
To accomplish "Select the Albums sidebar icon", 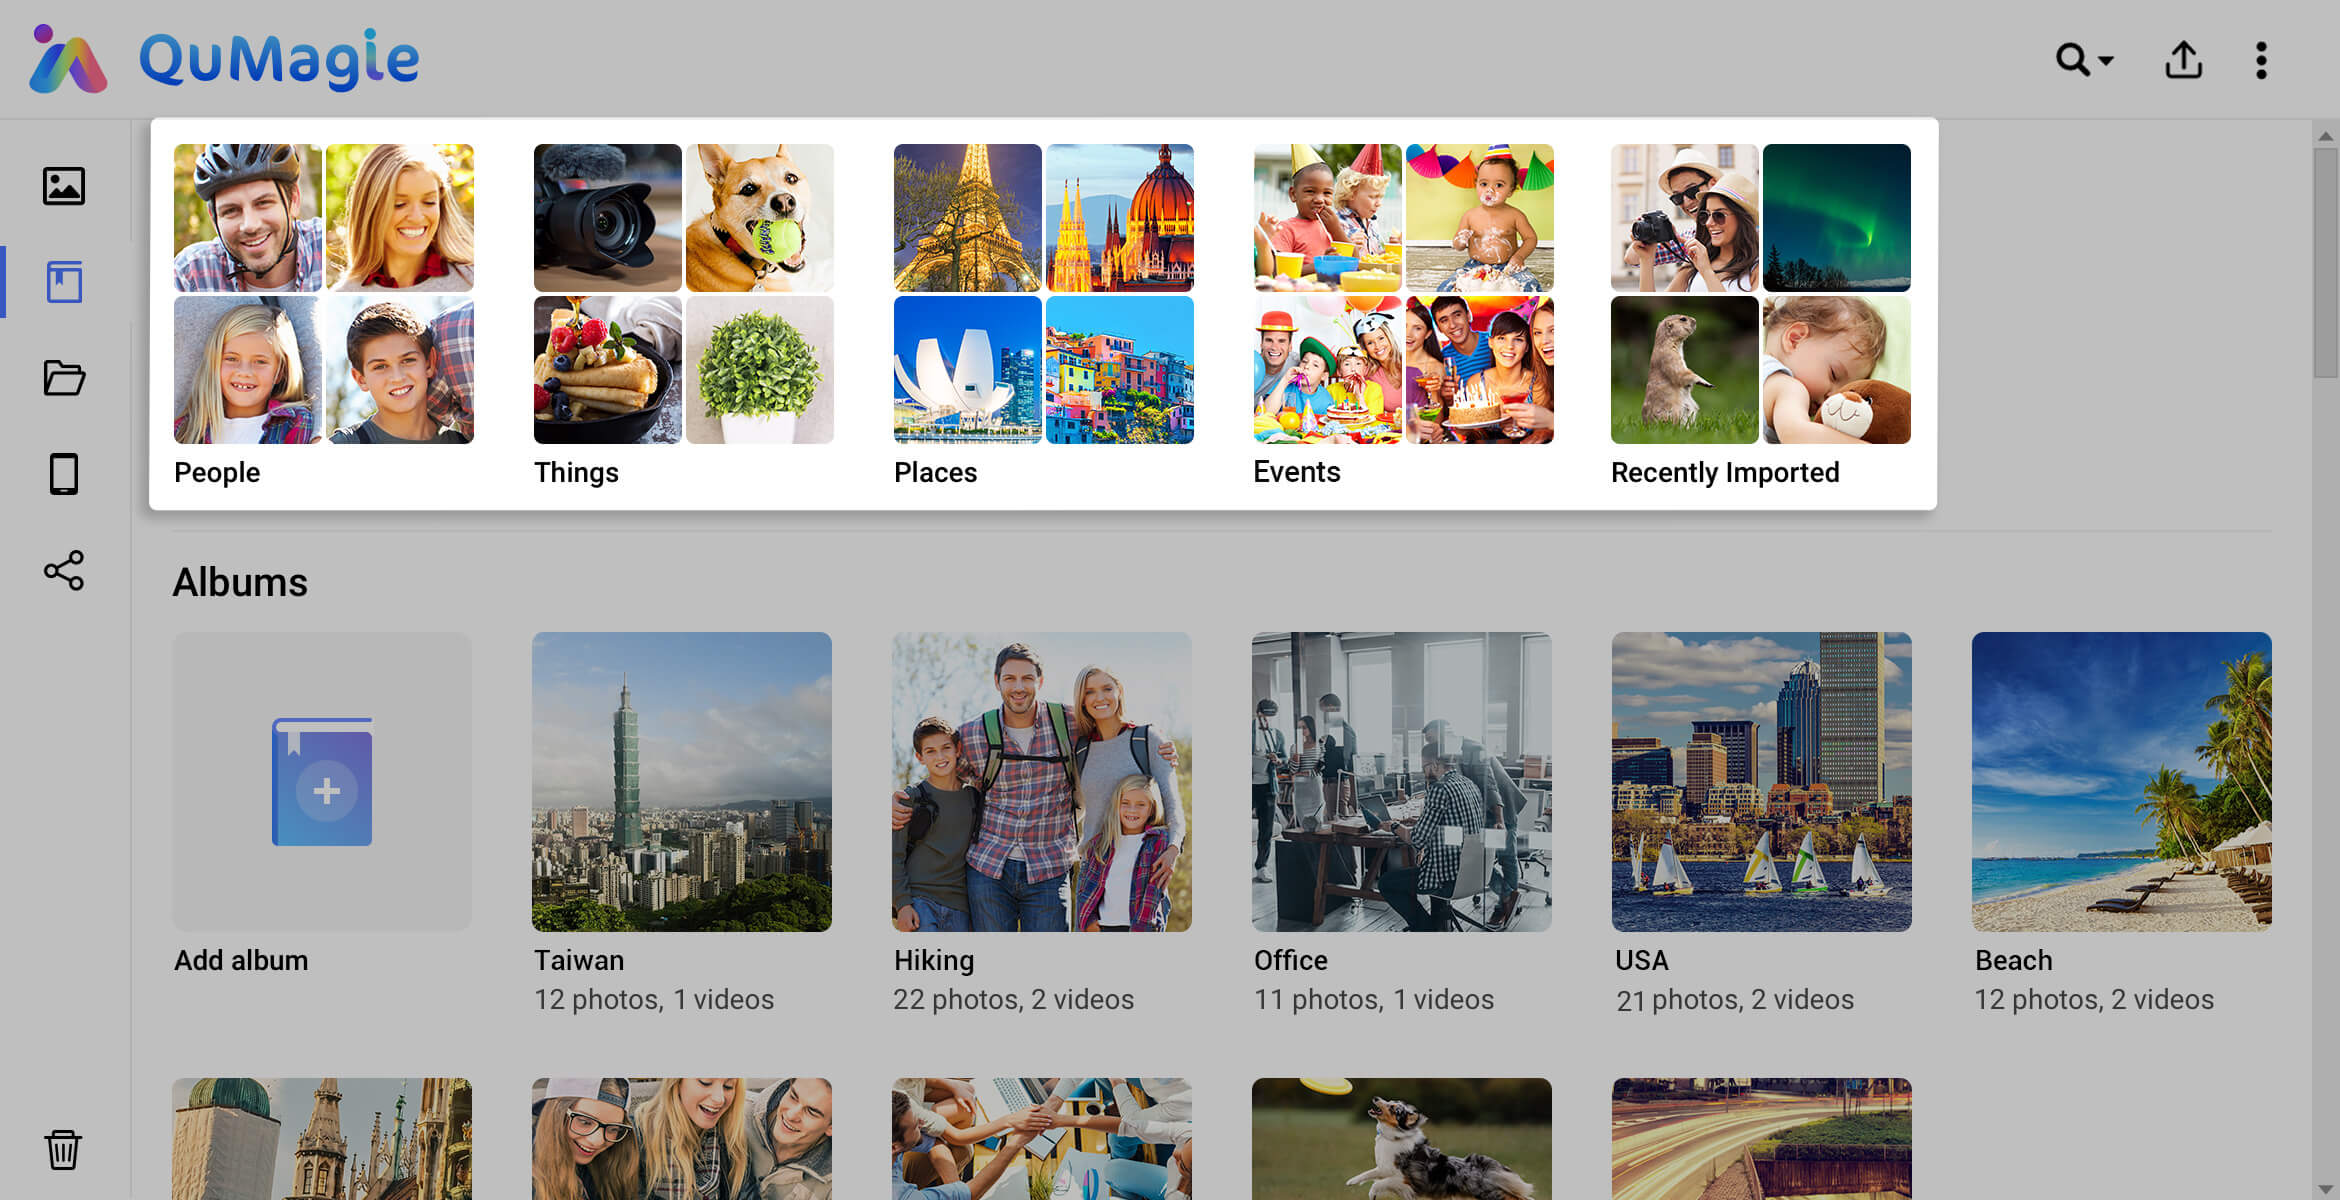I will click(x=64, y=282).
